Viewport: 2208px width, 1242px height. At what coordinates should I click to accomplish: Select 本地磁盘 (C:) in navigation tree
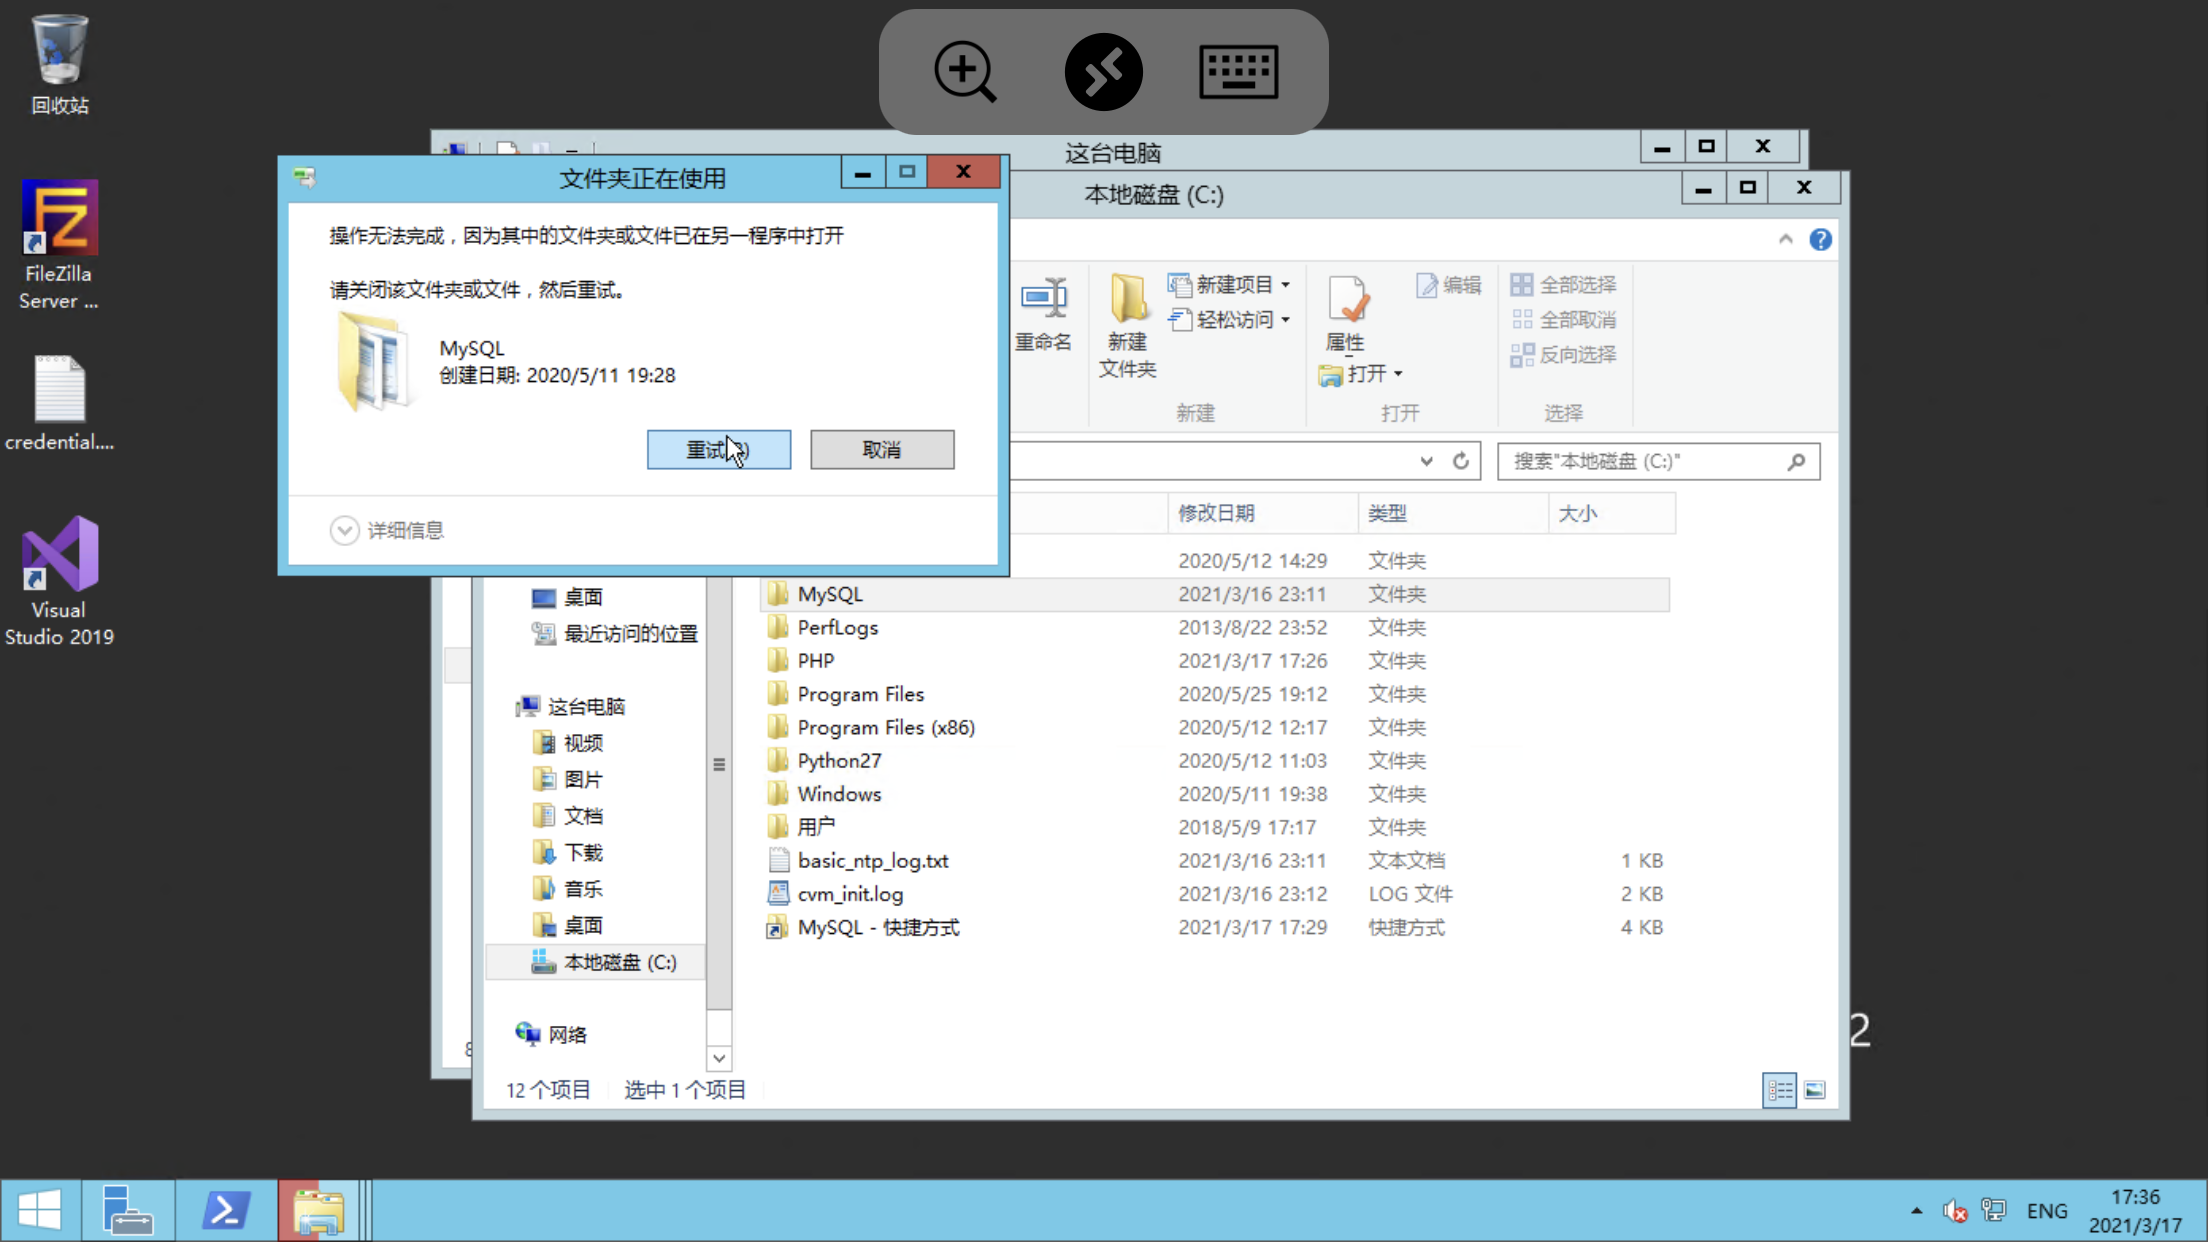596,962
